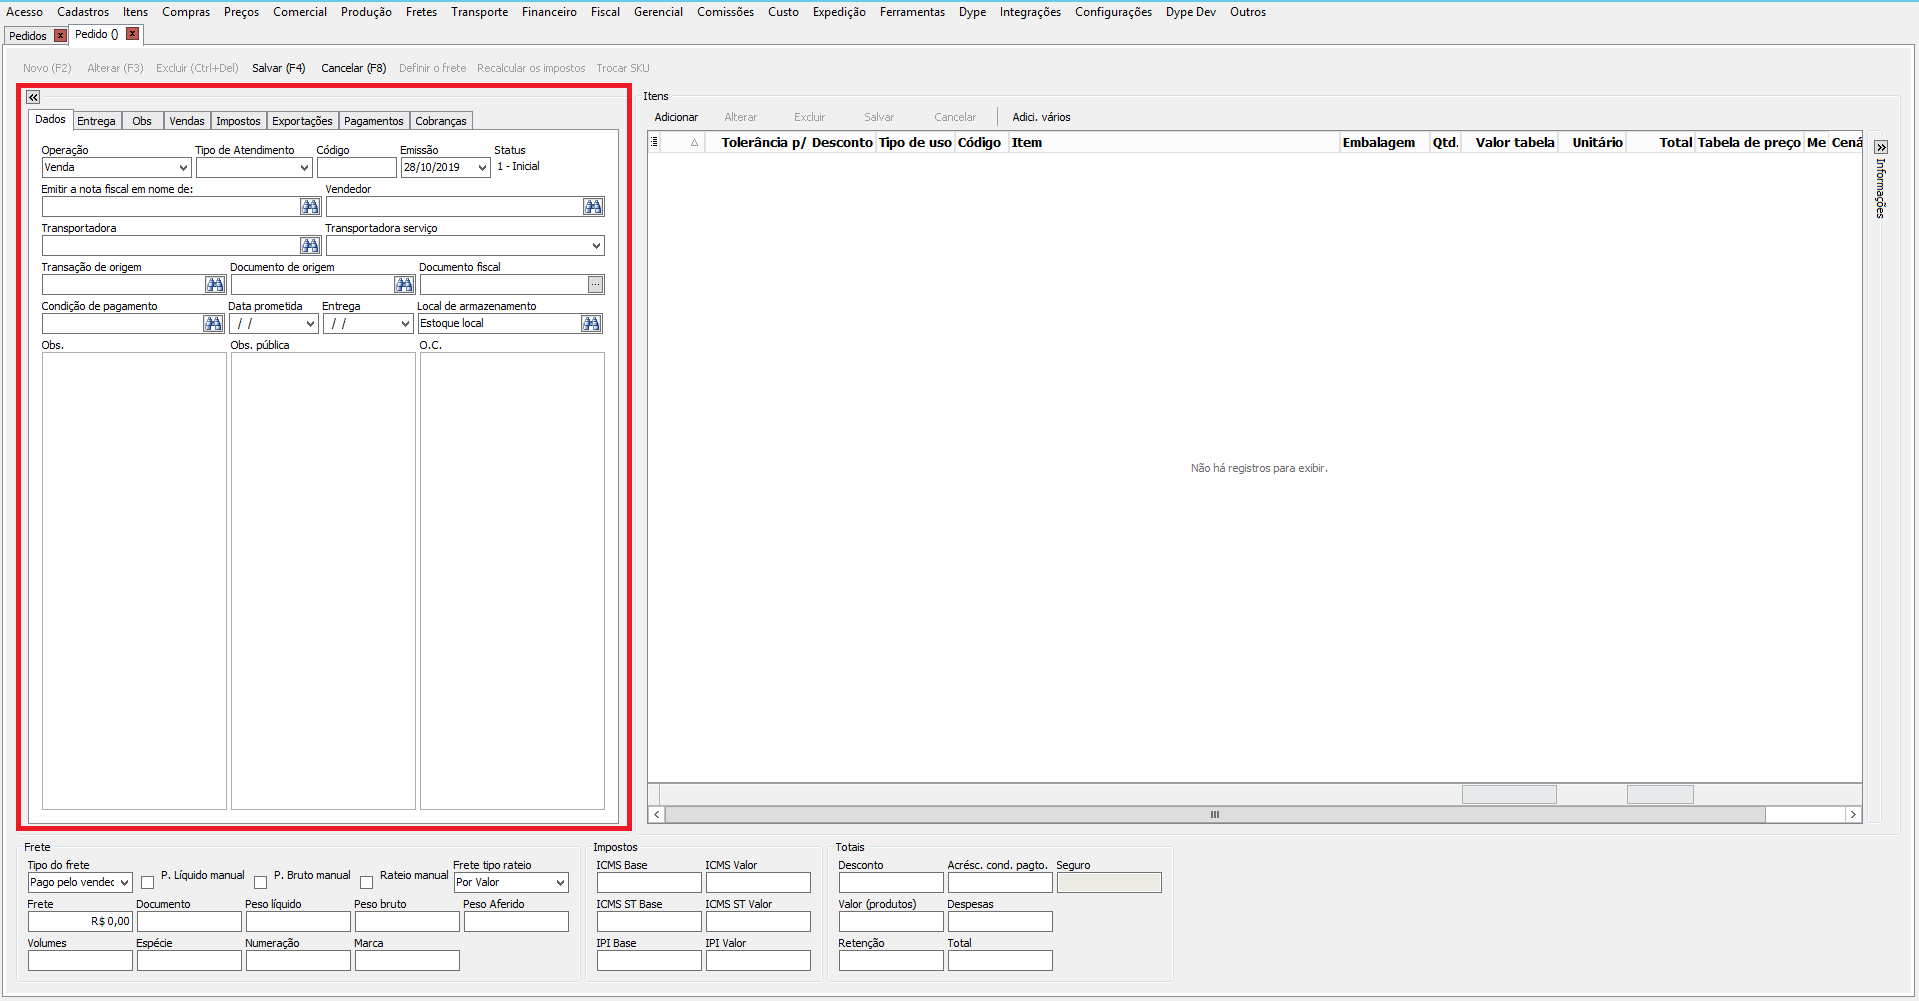Click the Frete value field
Screen dimensions: 1919x1001
(80, 922)
